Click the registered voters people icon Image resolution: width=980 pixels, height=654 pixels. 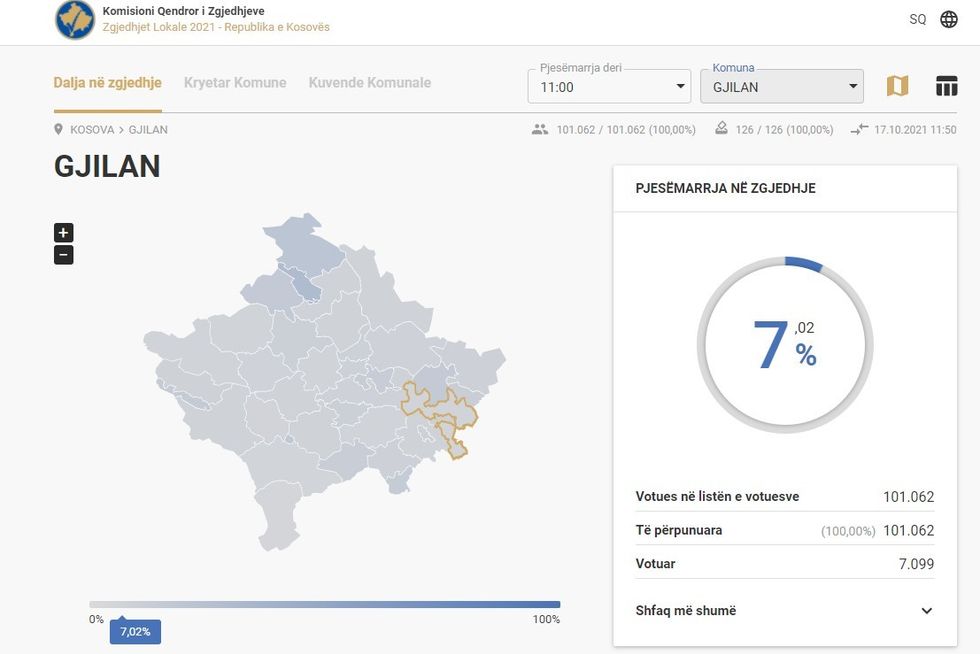[x=540, y=130]
